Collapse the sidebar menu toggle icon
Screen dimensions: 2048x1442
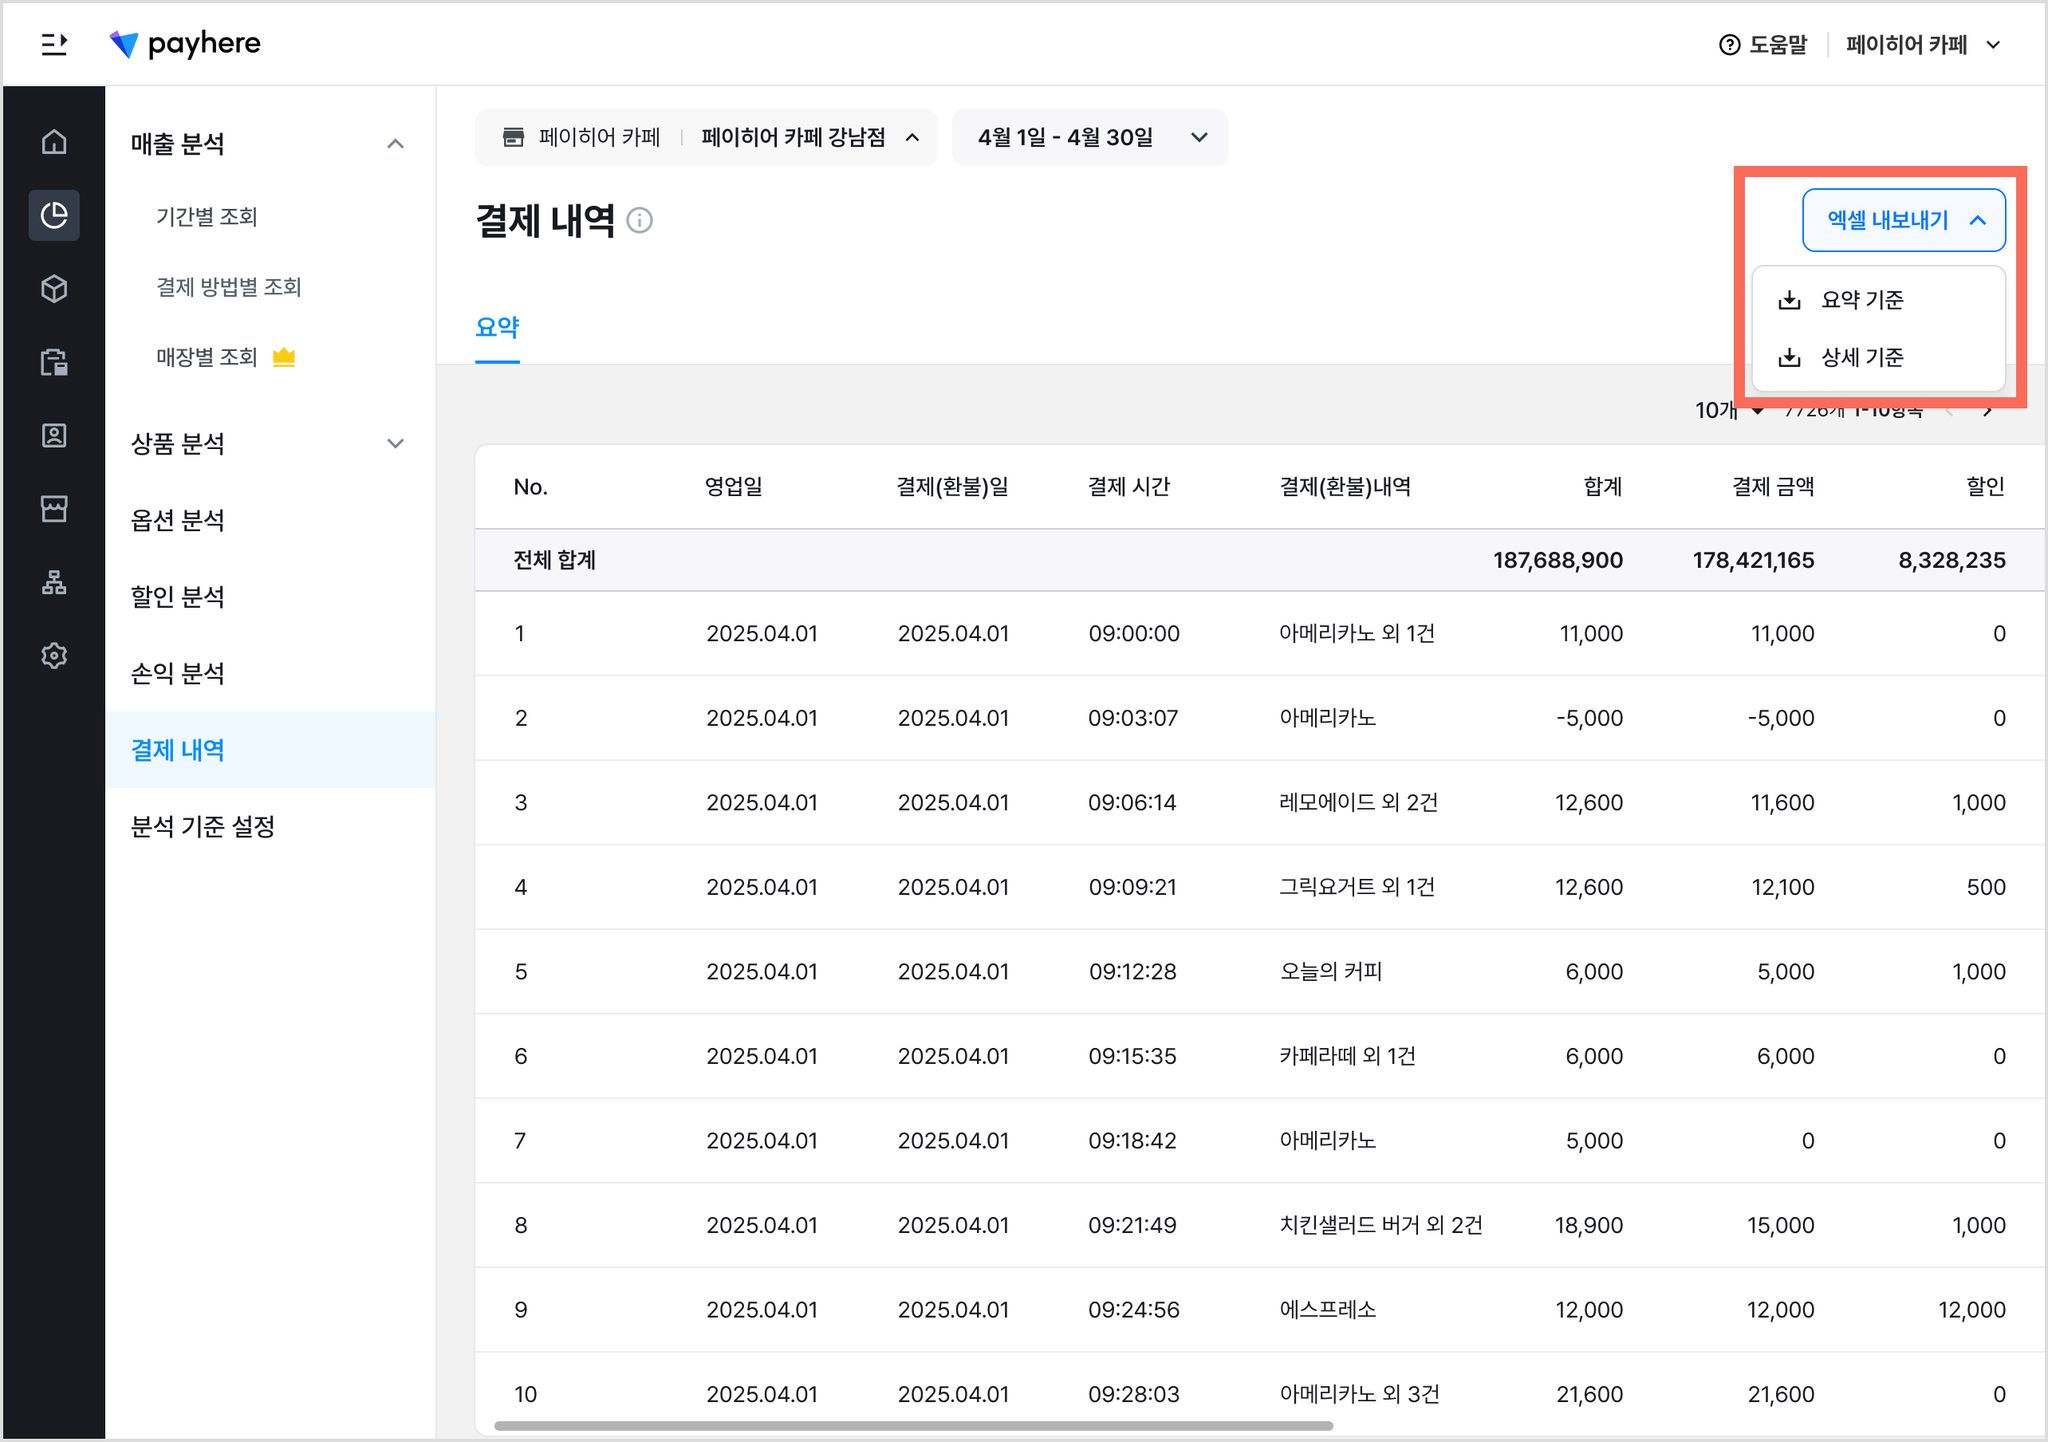click(x=54, y=44)
